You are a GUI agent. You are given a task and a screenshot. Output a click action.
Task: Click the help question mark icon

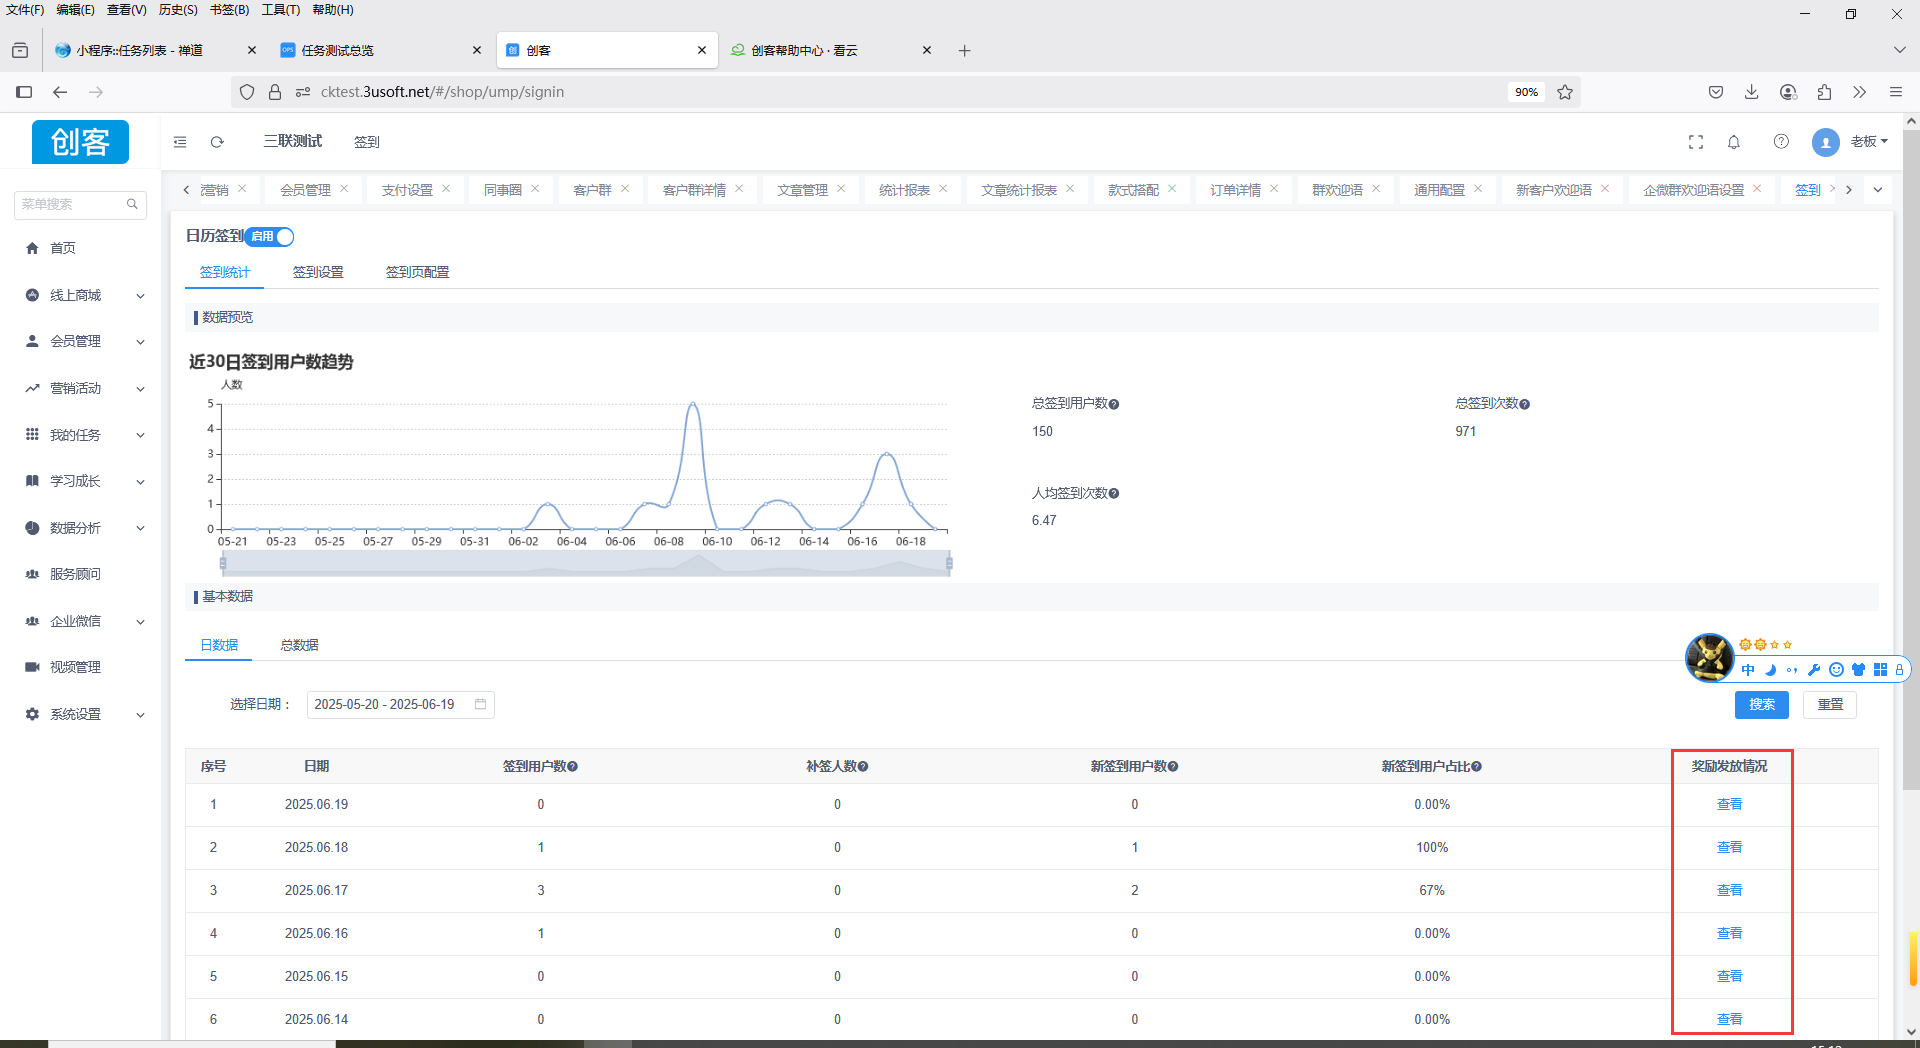(x=1781, y=142)
